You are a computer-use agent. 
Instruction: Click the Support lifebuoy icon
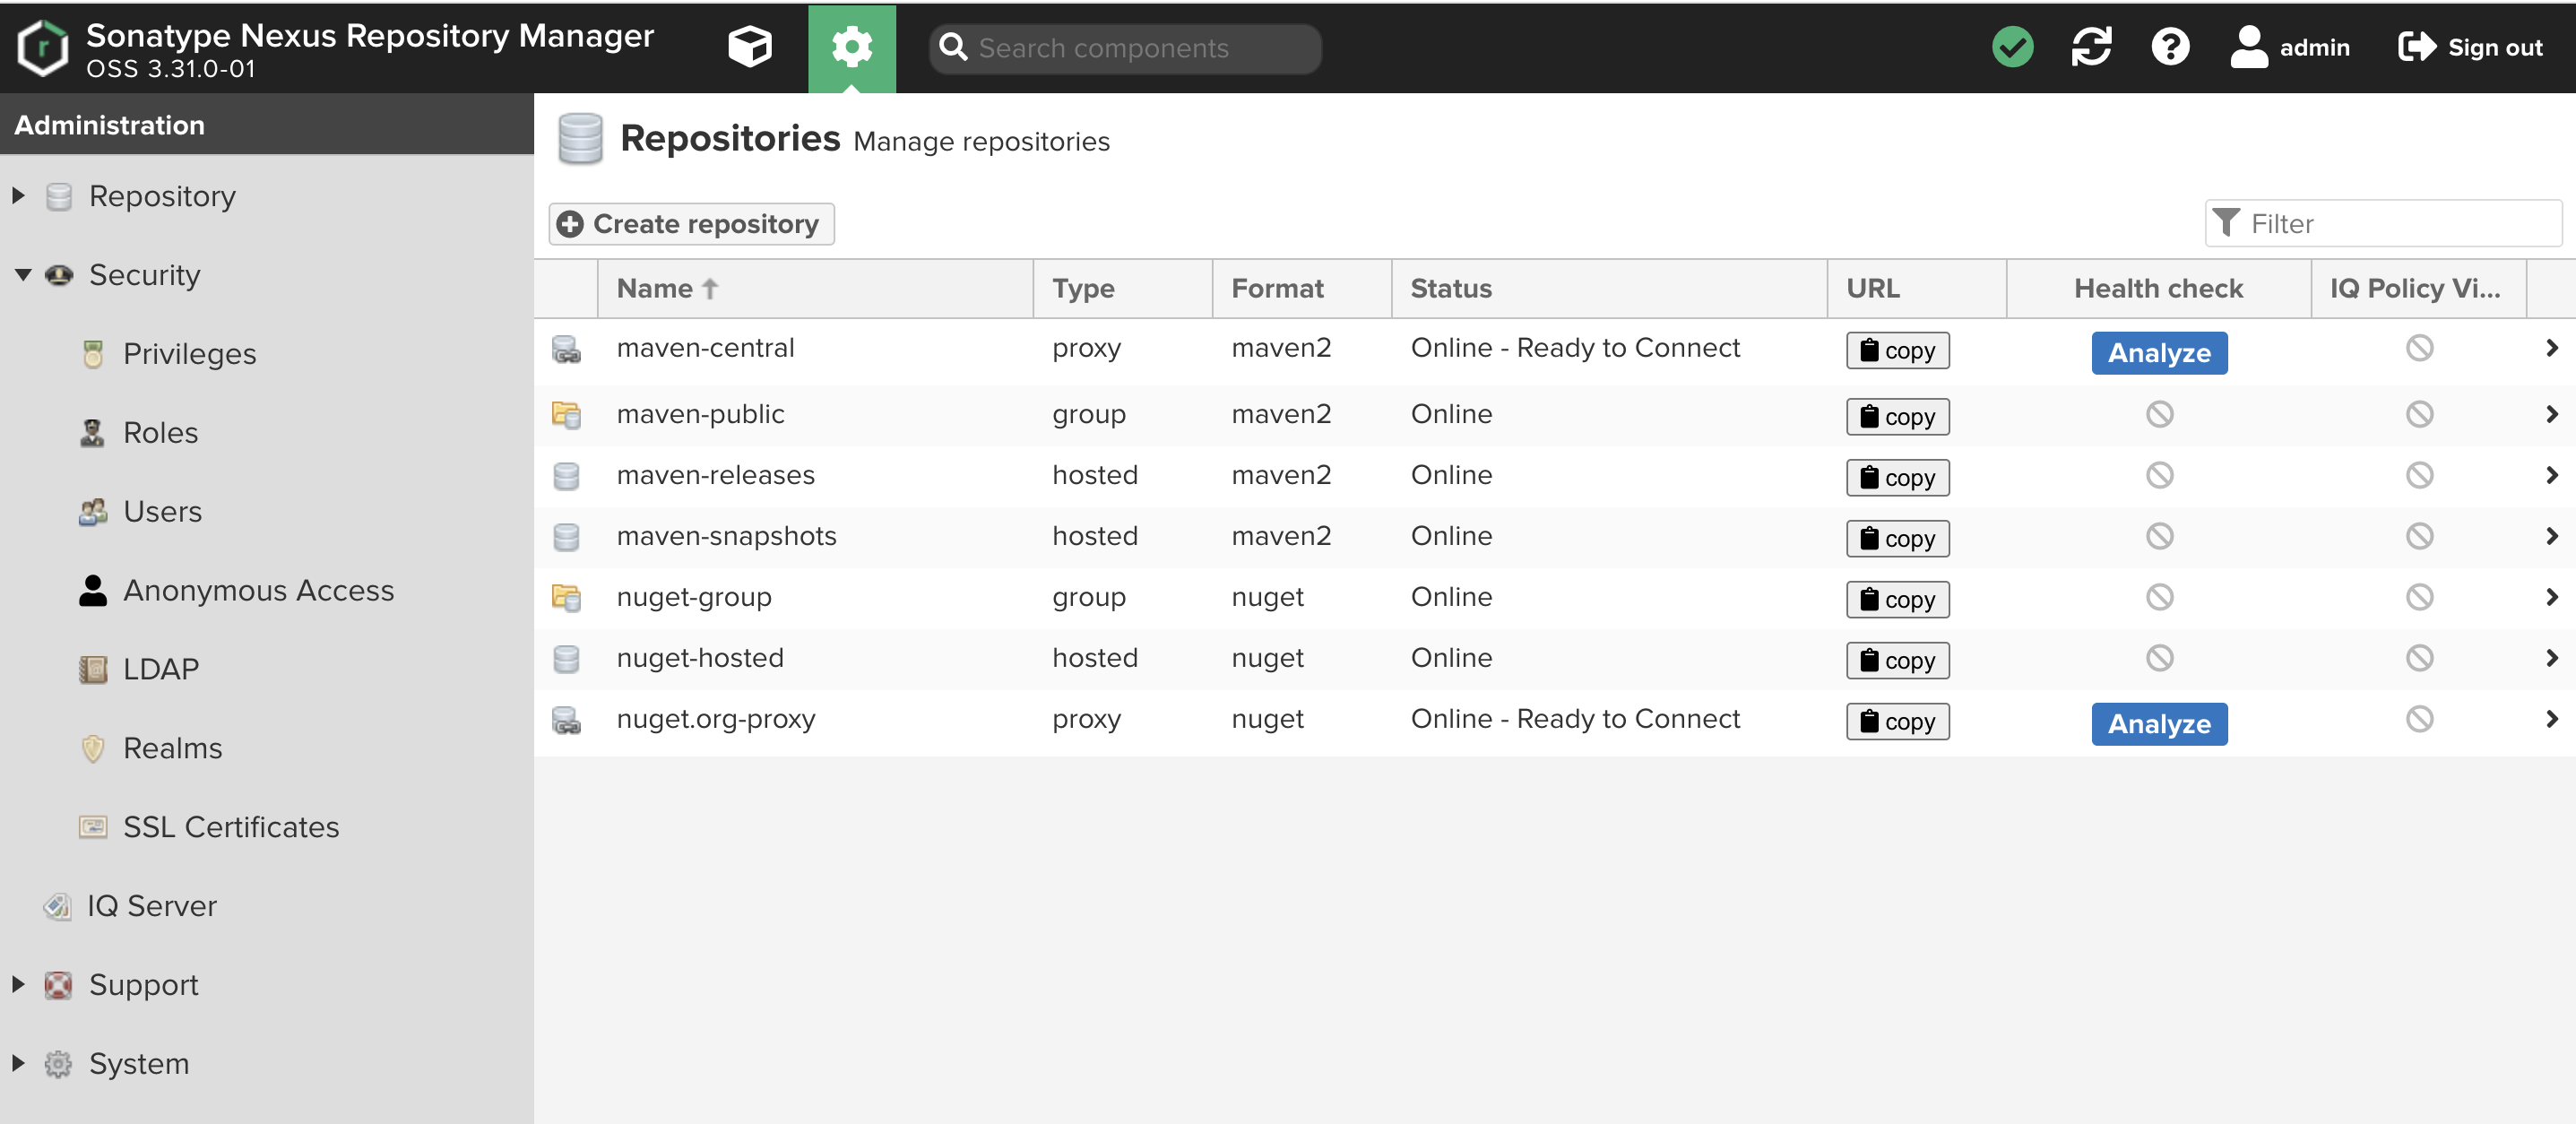pos(58,985)
